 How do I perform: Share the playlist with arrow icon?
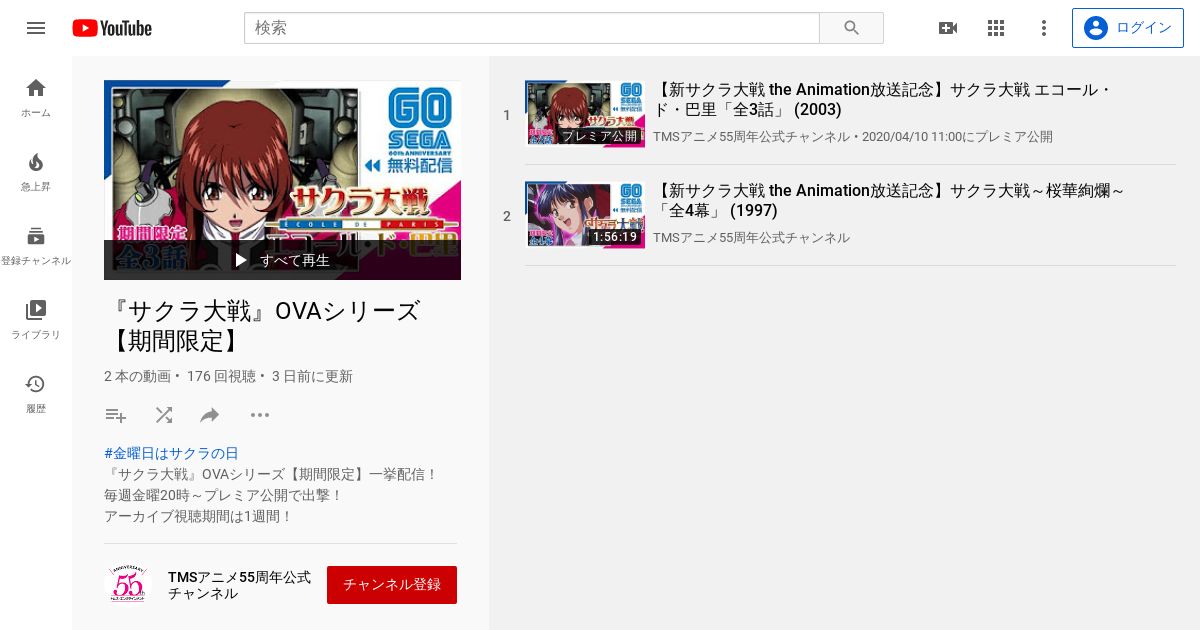click(210, 415)
